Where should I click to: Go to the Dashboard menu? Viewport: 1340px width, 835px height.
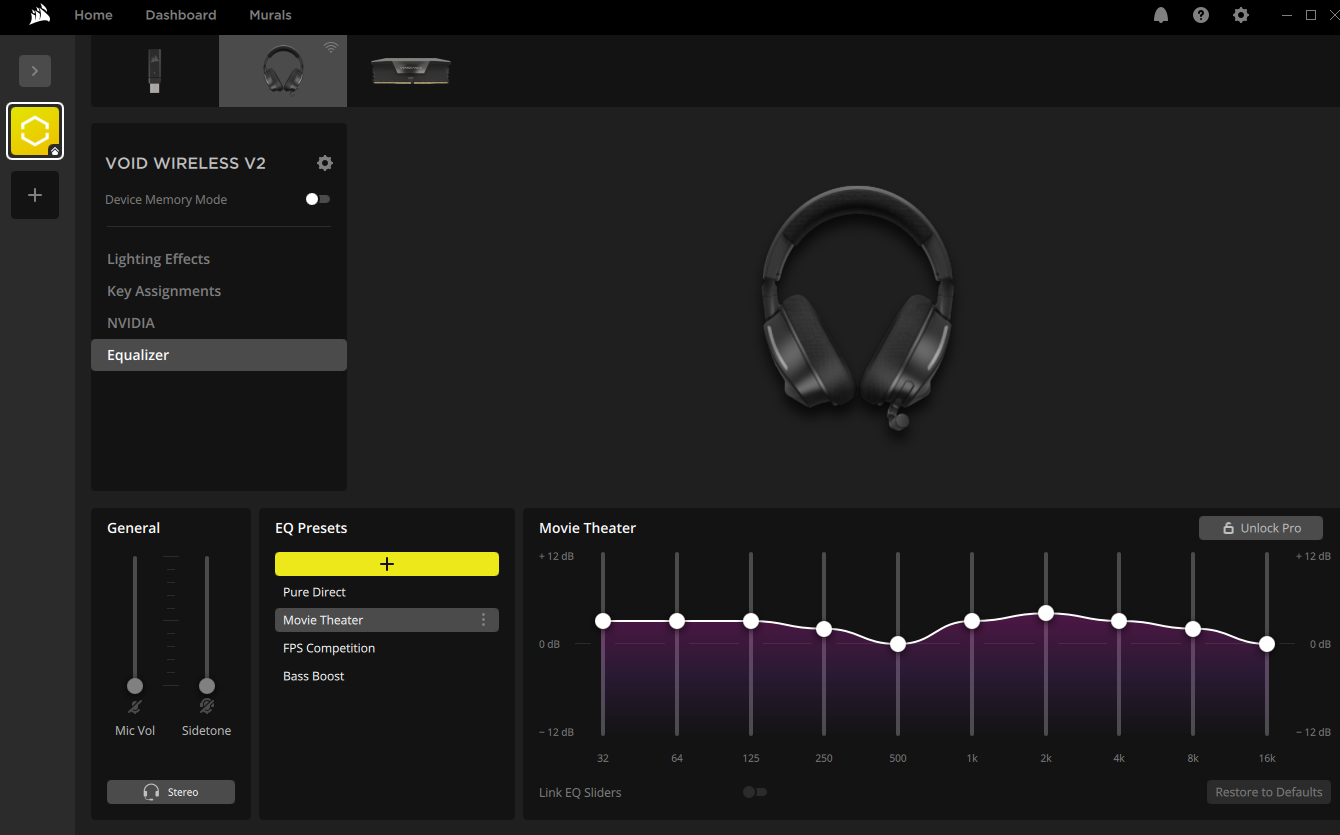[180, 15]
